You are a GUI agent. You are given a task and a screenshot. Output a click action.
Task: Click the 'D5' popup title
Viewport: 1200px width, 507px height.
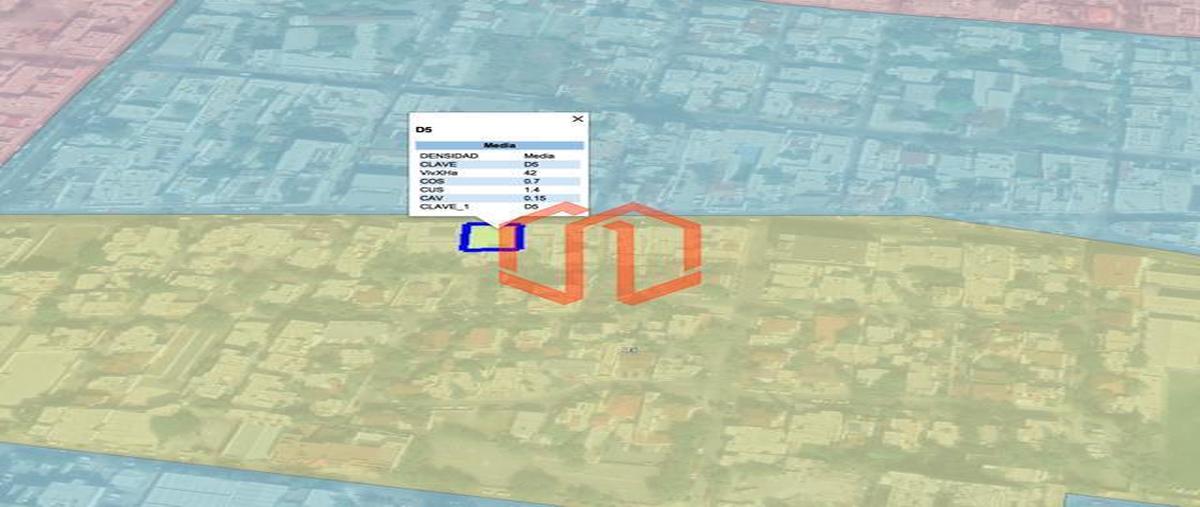tap(424, 130)
